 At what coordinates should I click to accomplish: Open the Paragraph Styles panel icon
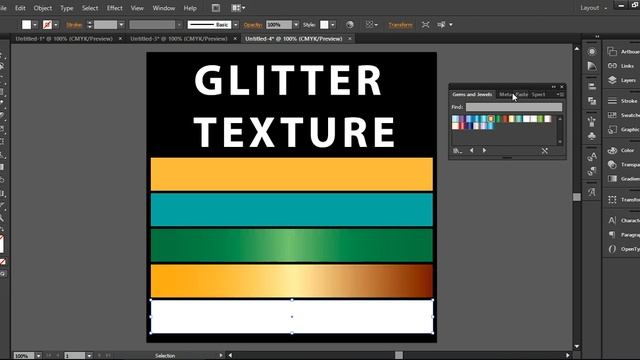(x=592, y=171)
